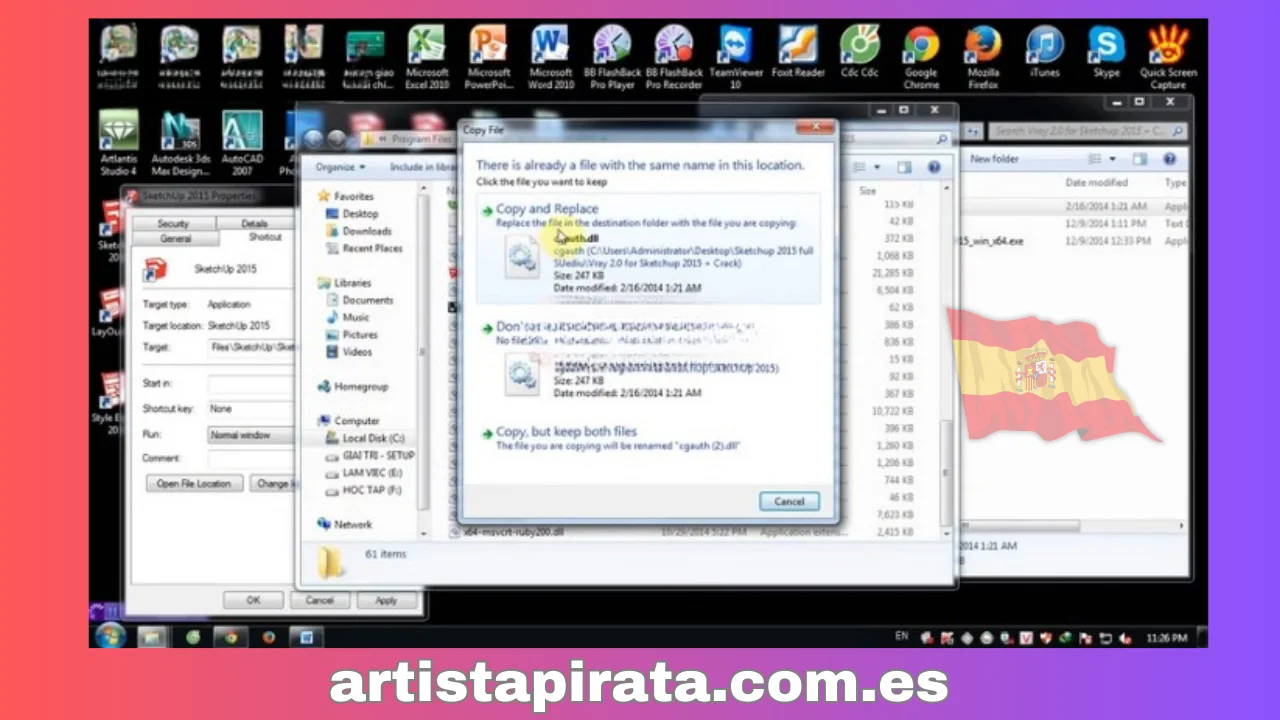This screenshot has width=1280, height=720.
Task: Open Autodesk 3ds Max Design shortcut
Action: [x=181, y=143]
